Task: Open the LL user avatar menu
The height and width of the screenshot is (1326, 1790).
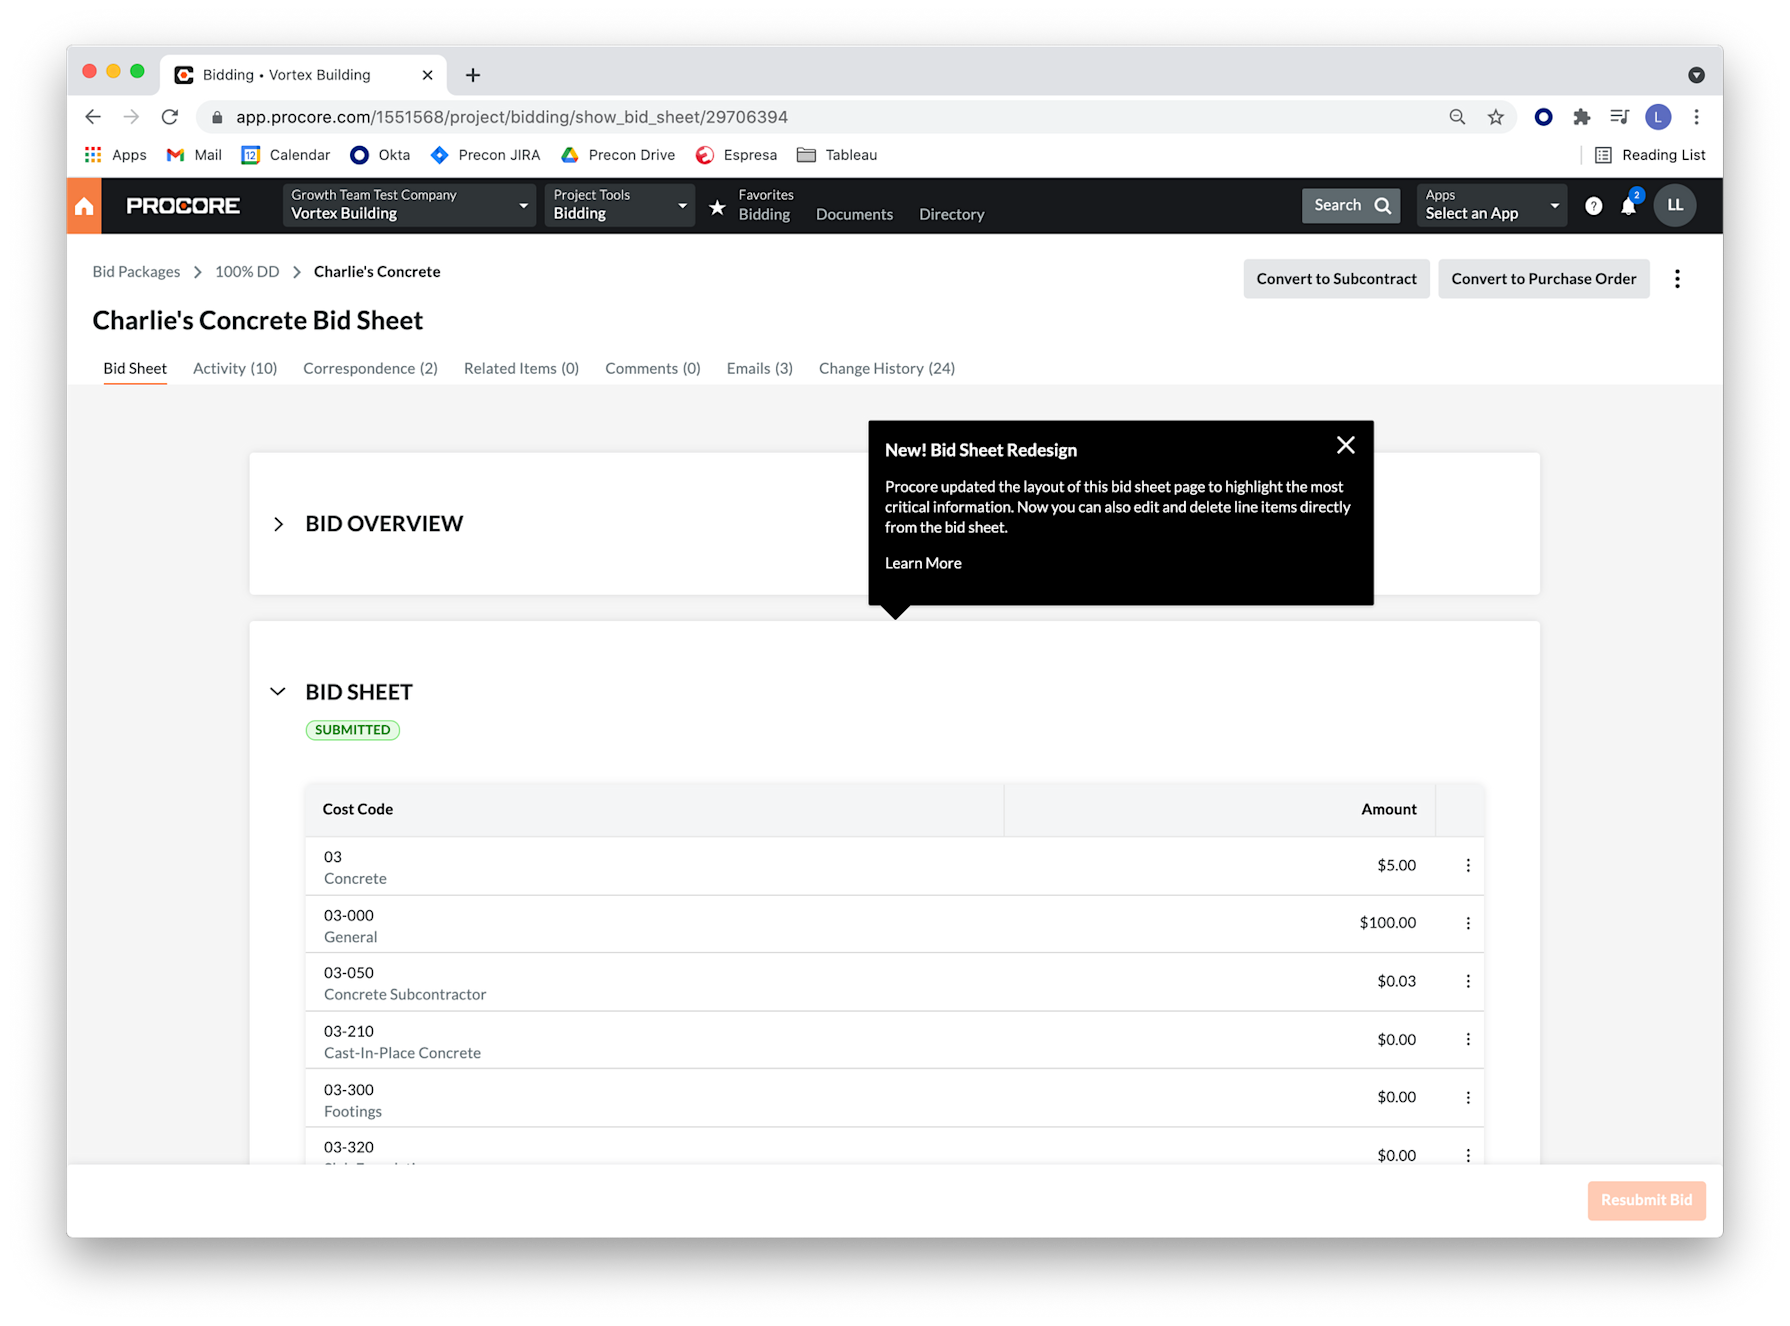Action: (1675, 206)
